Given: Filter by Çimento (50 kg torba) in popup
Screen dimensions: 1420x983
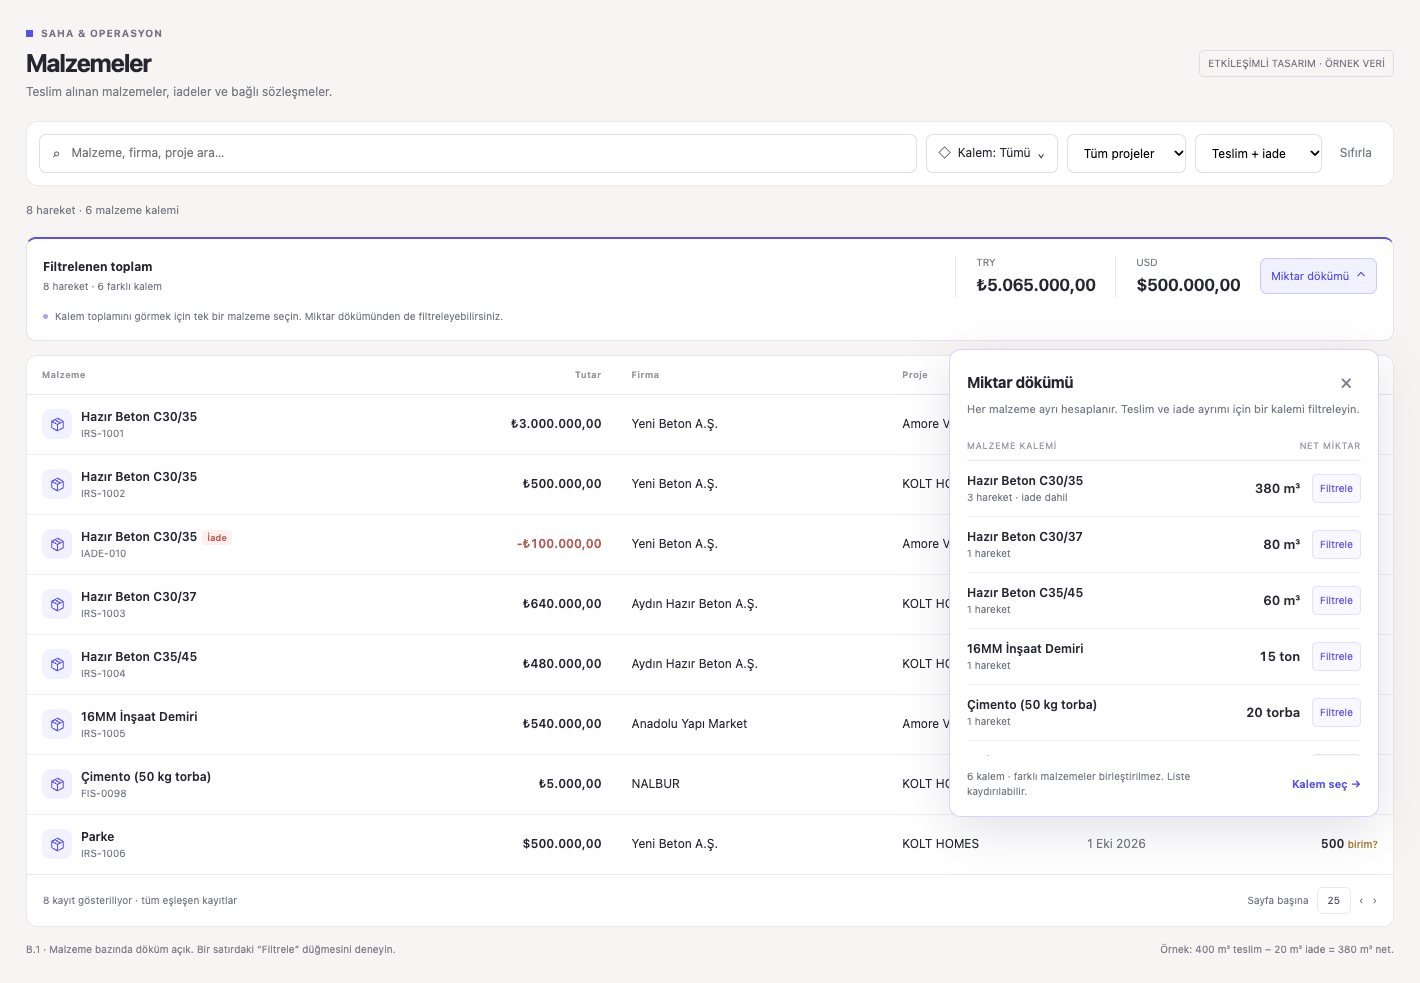Looking at the screenshot, I should (1336, 713).
